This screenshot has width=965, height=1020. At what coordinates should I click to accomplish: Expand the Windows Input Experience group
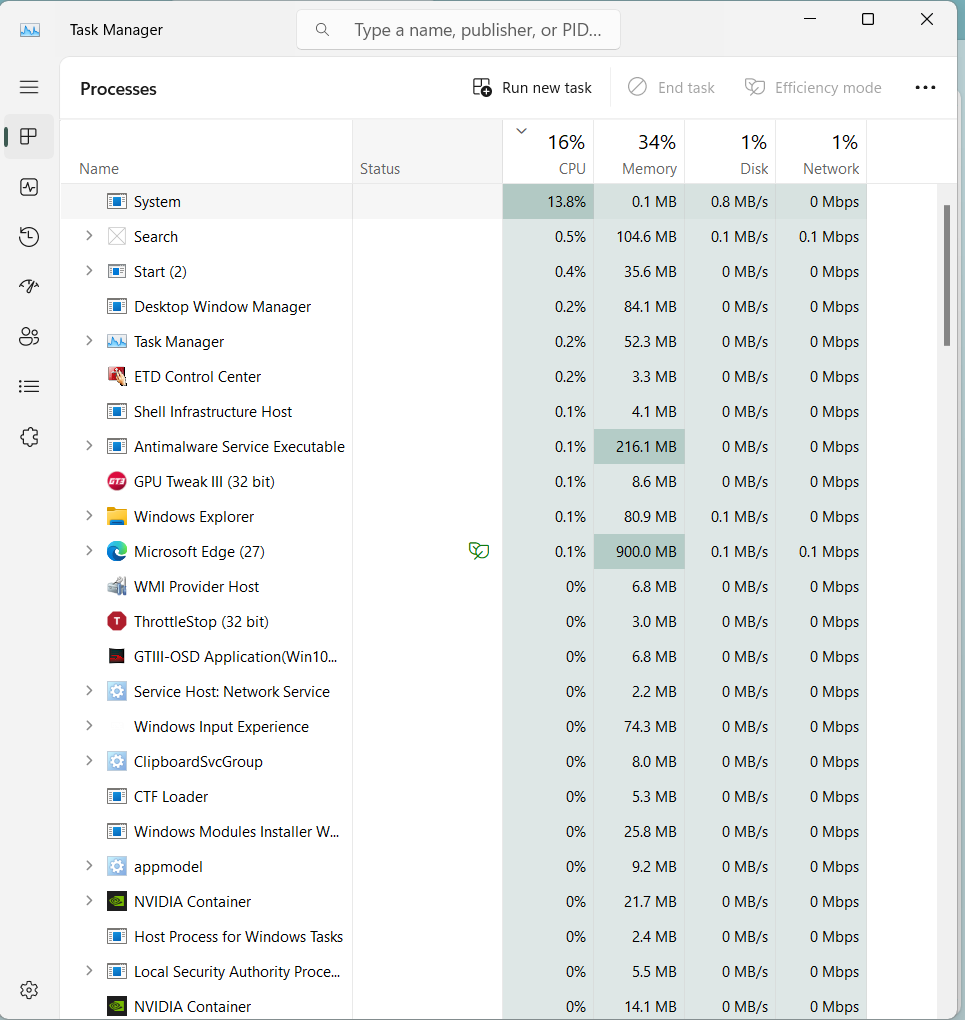tap(89, 726)
